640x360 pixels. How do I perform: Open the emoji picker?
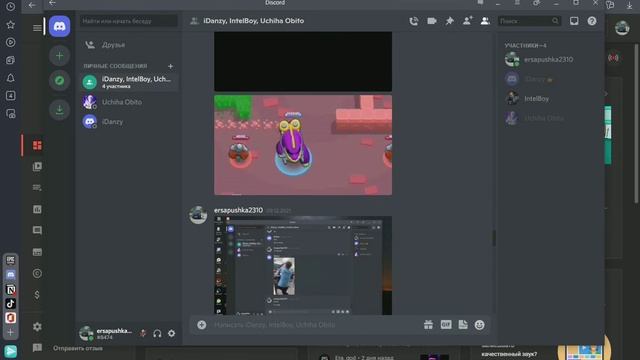click(x=480, y=325)
